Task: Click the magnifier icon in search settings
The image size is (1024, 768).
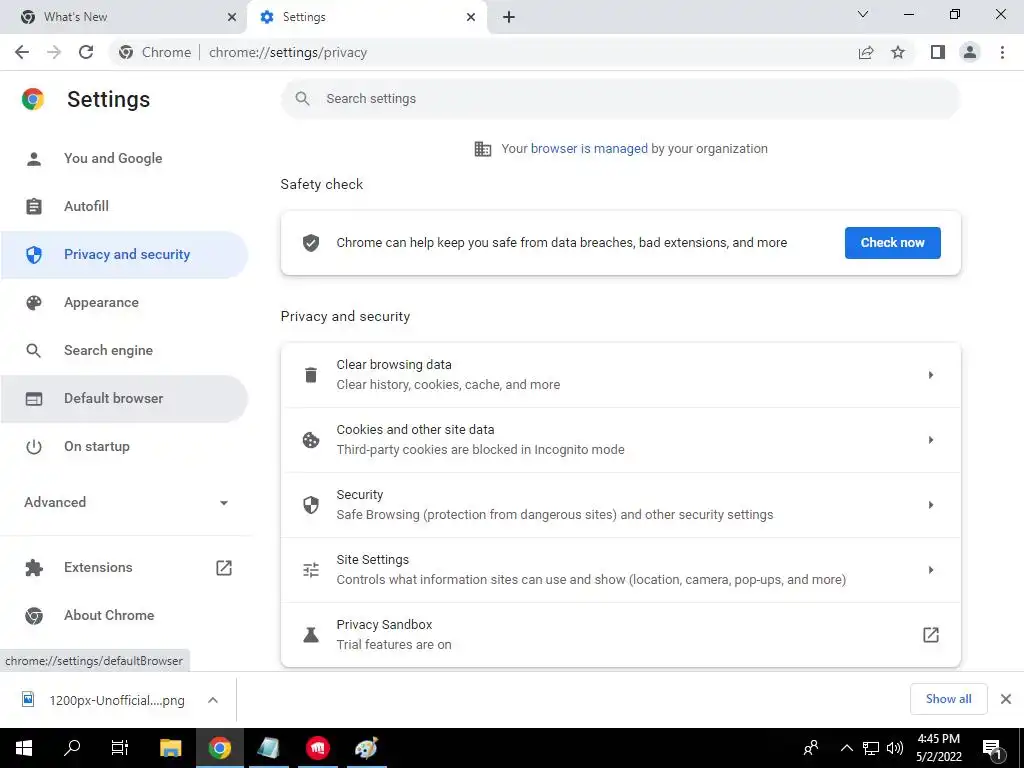Action: pos(302,99)
